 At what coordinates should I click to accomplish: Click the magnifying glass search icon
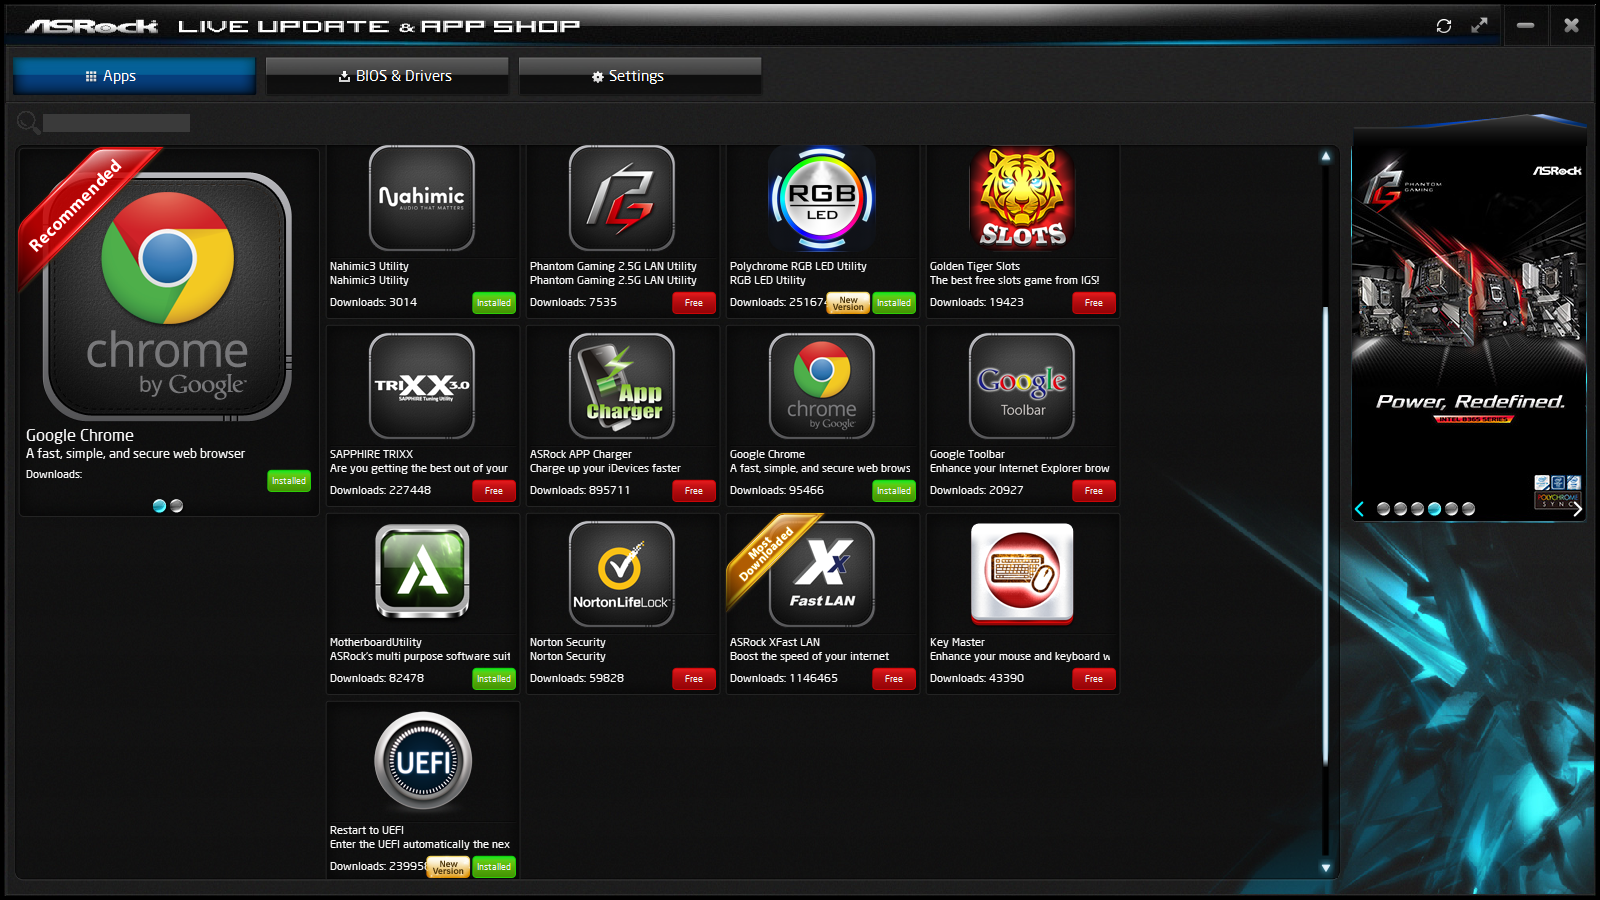click(x=28, y=122)
